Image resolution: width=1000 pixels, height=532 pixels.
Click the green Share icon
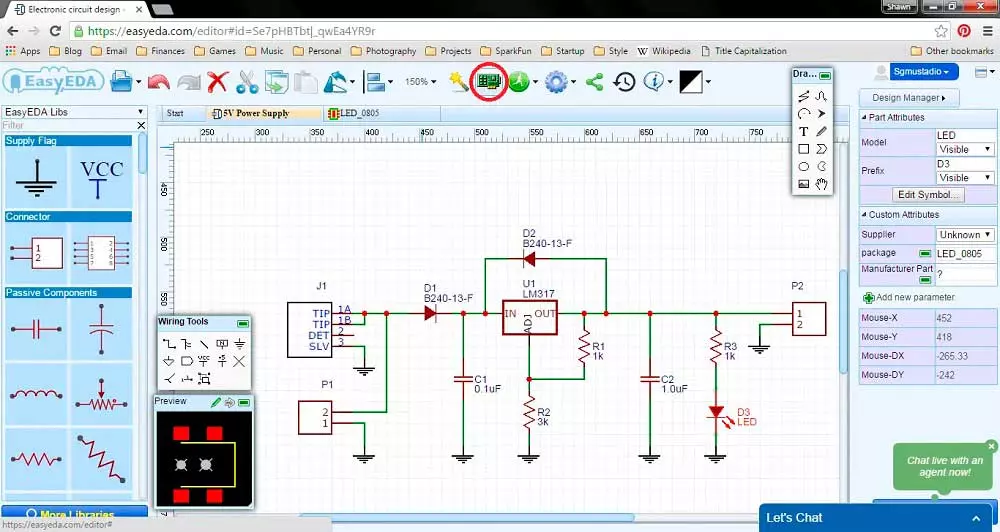click(x=594, y=82)
